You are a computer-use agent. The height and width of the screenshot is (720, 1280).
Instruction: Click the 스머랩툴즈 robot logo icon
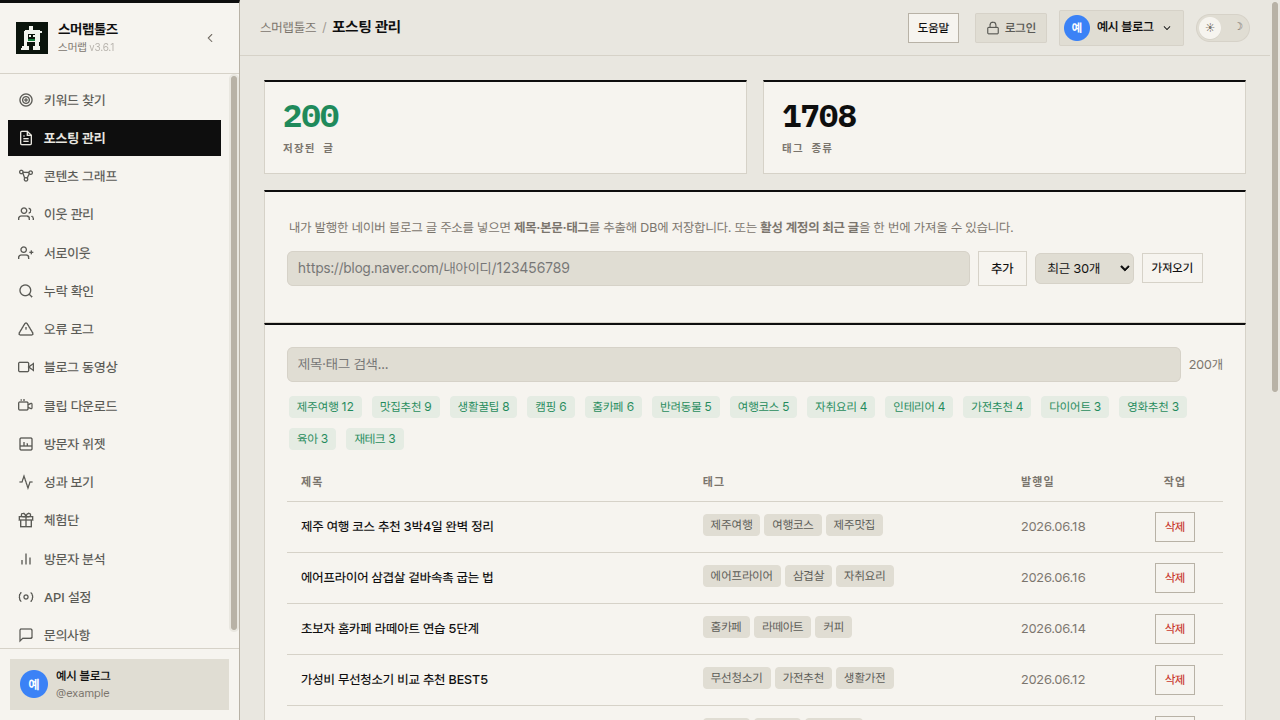tap(32, 38)
